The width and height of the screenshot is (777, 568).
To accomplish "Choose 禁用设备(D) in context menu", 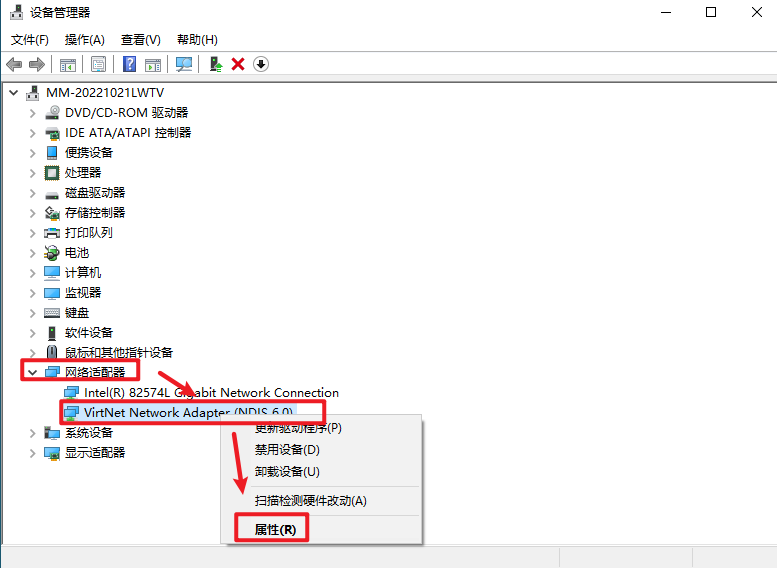I will click(x=287, y=450).
